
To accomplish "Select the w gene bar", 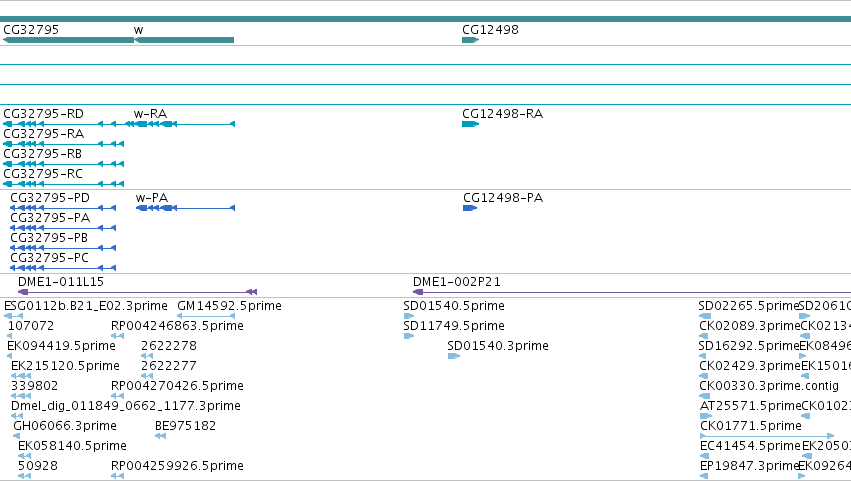I will 184,40.
